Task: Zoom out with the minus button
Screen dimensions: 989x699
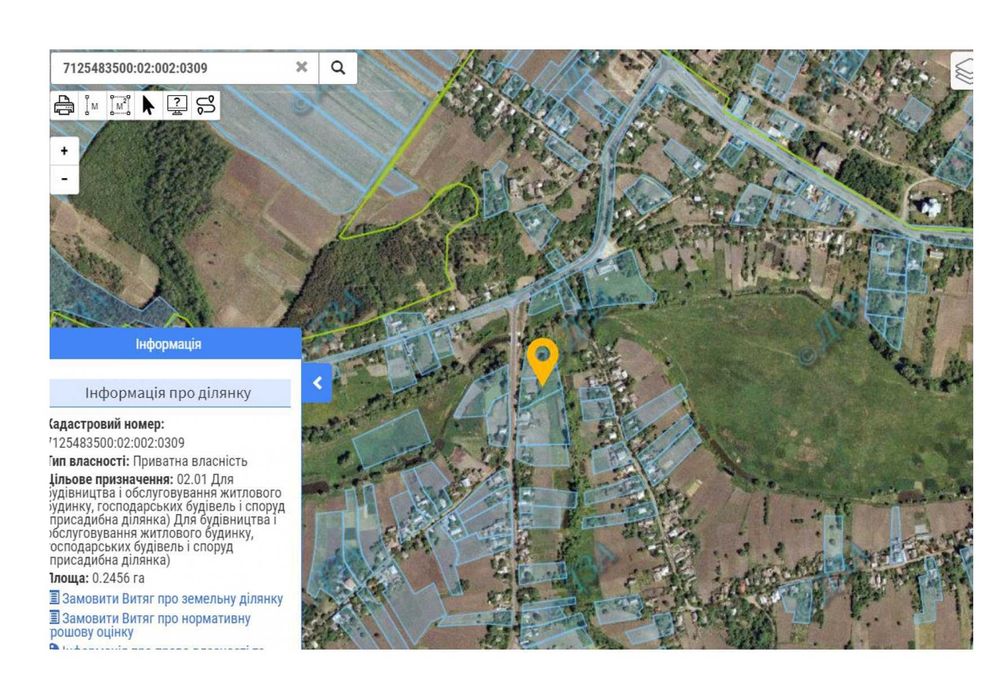Action: (x=64, y=179)
